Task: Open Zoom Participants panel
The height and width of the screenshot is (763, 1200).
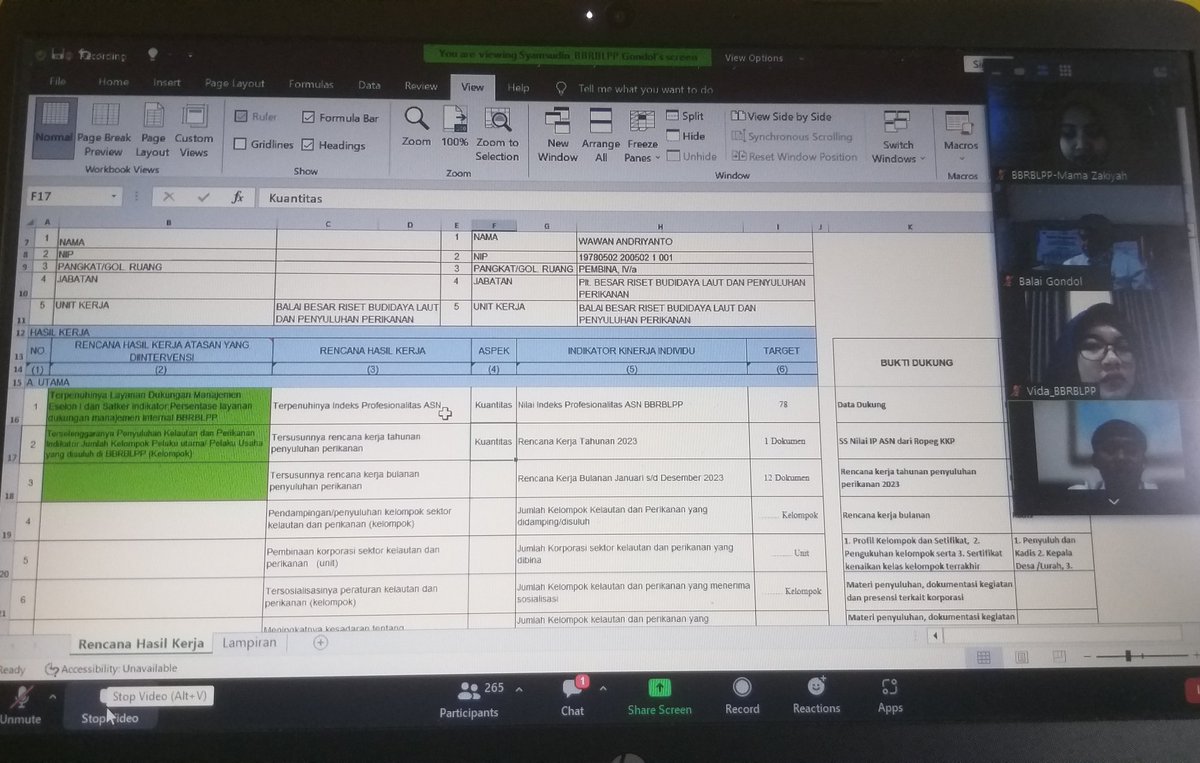Action: coord(469,699)
